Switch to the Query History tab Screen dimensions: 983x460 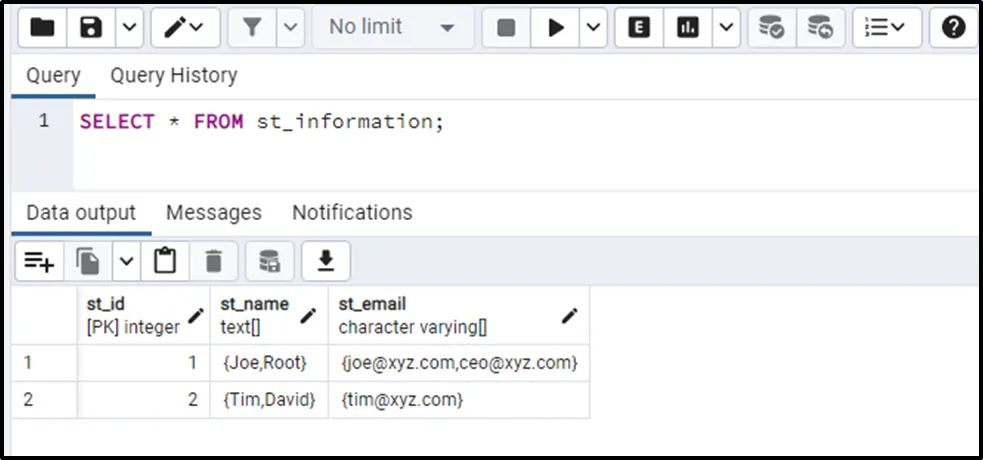(174, 75)
